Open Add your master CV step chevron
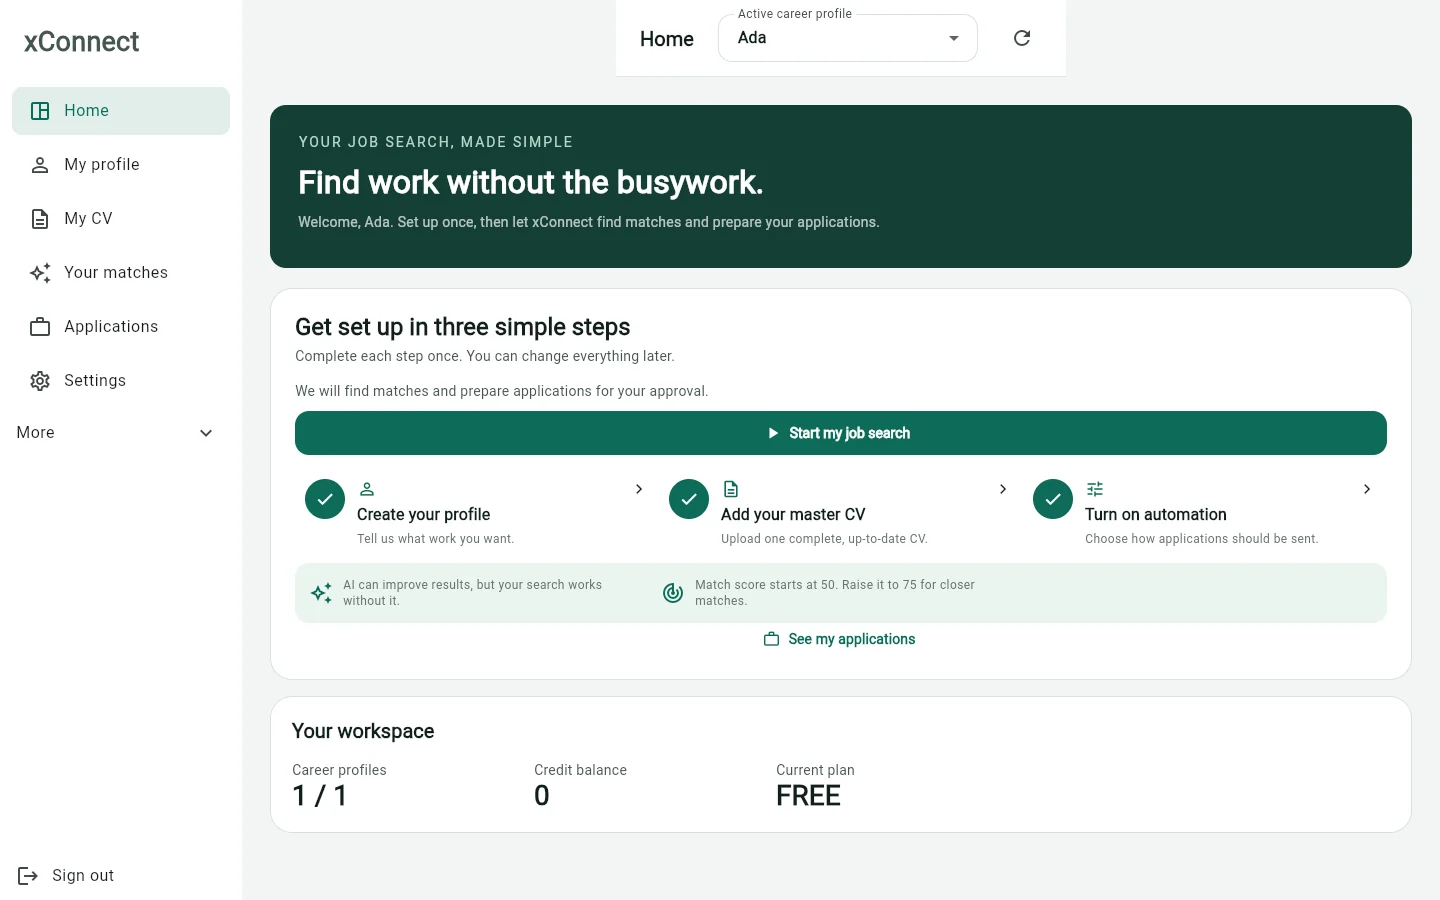Image resolution: width=1440 pixels, height=900 pixels. click(1003, 489)
